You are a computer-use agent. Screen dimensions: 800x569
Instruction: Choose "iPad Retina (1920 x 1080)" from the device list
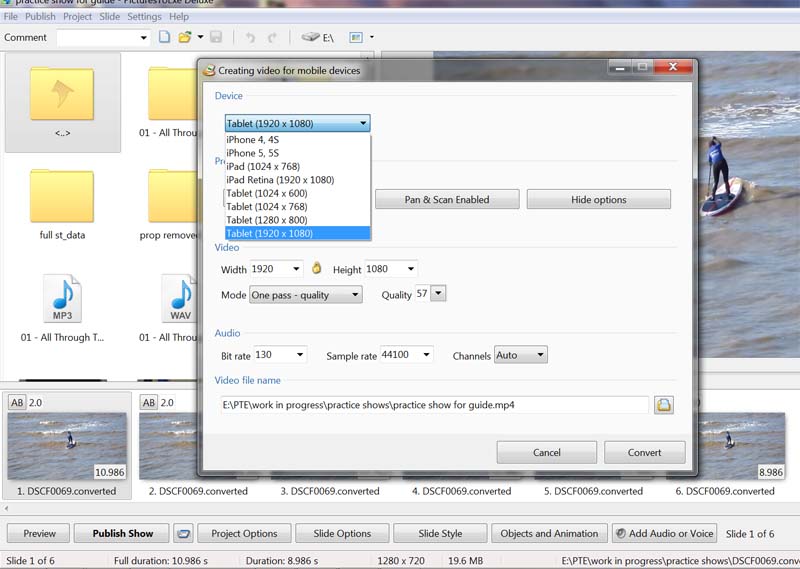pos(280,180)
